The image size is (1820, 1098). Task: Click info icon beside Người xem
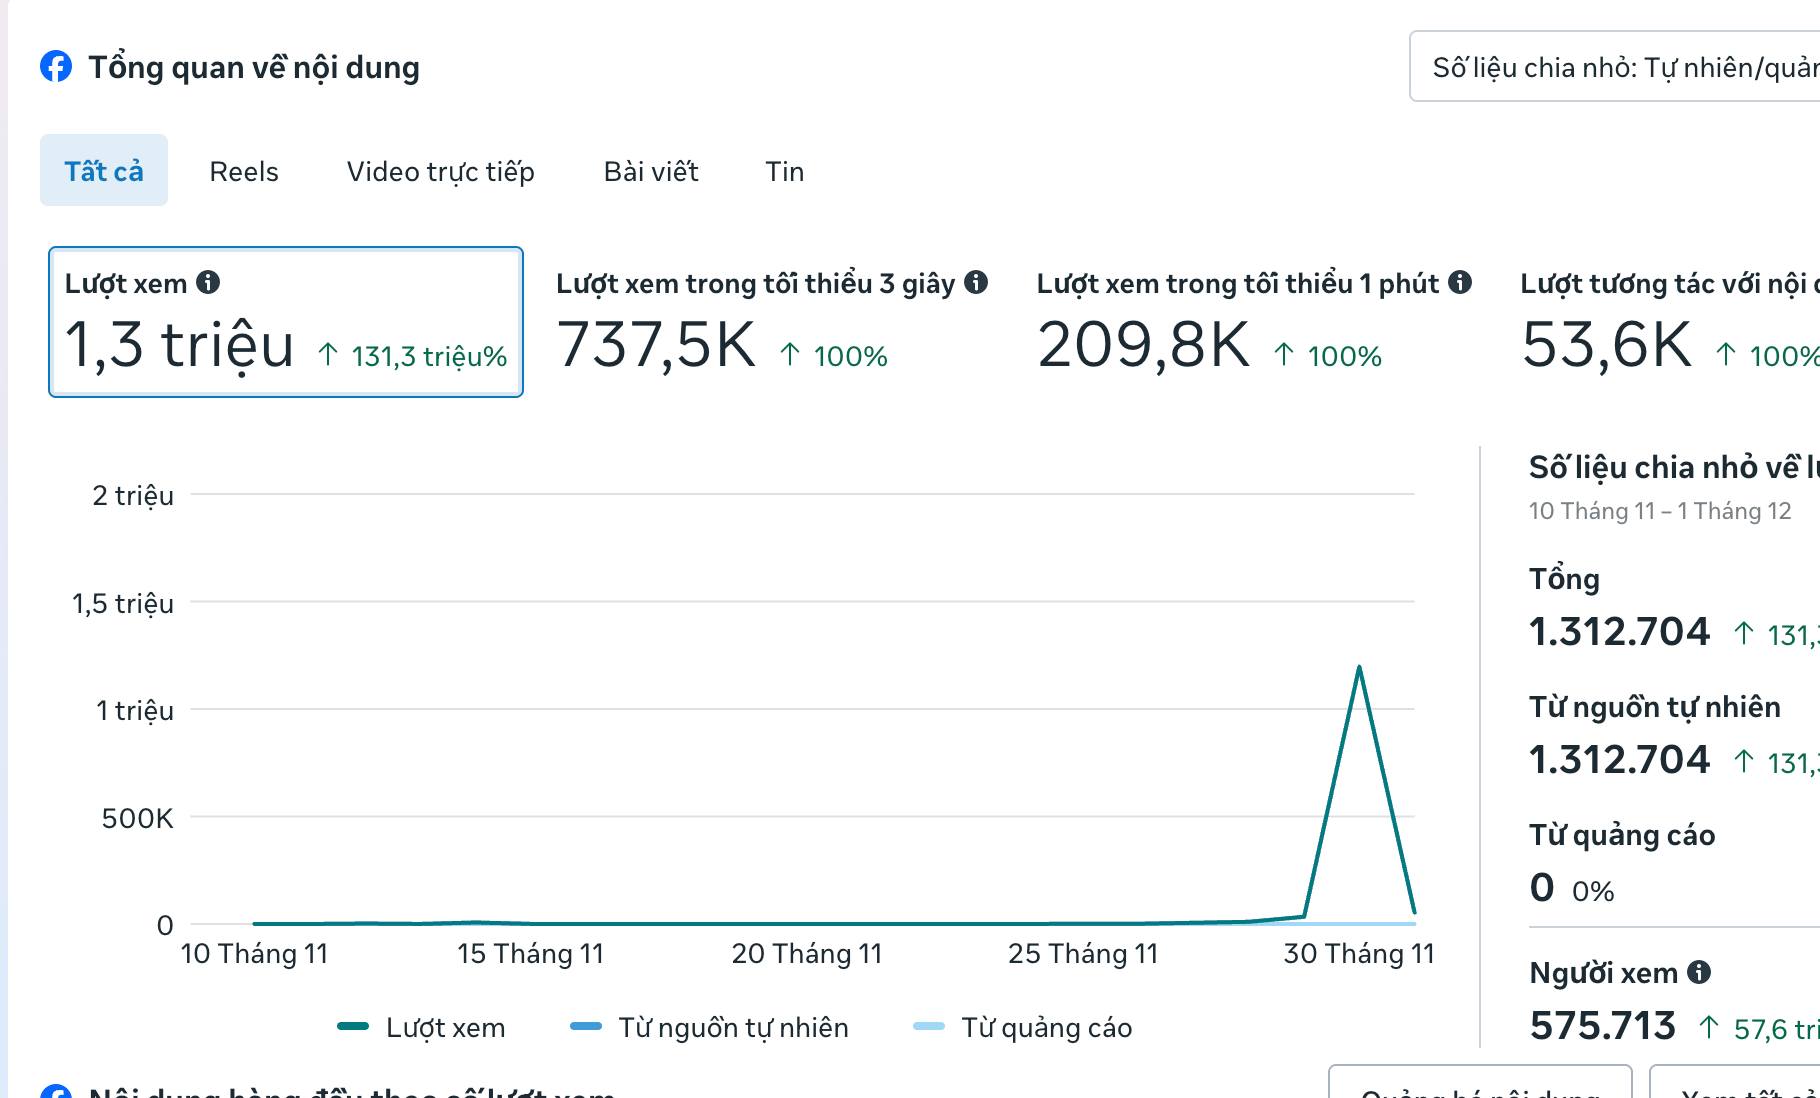pos(1699,972)
